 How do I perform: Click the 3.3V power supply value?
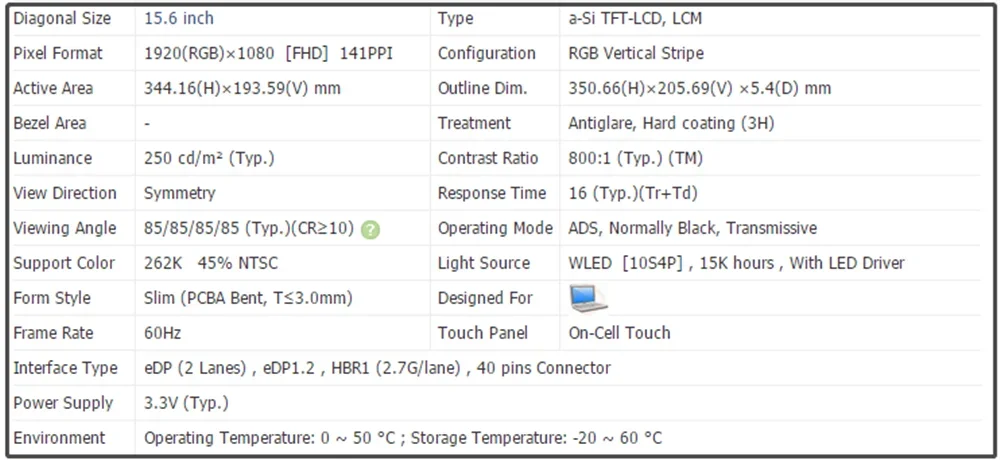(186, 403)
